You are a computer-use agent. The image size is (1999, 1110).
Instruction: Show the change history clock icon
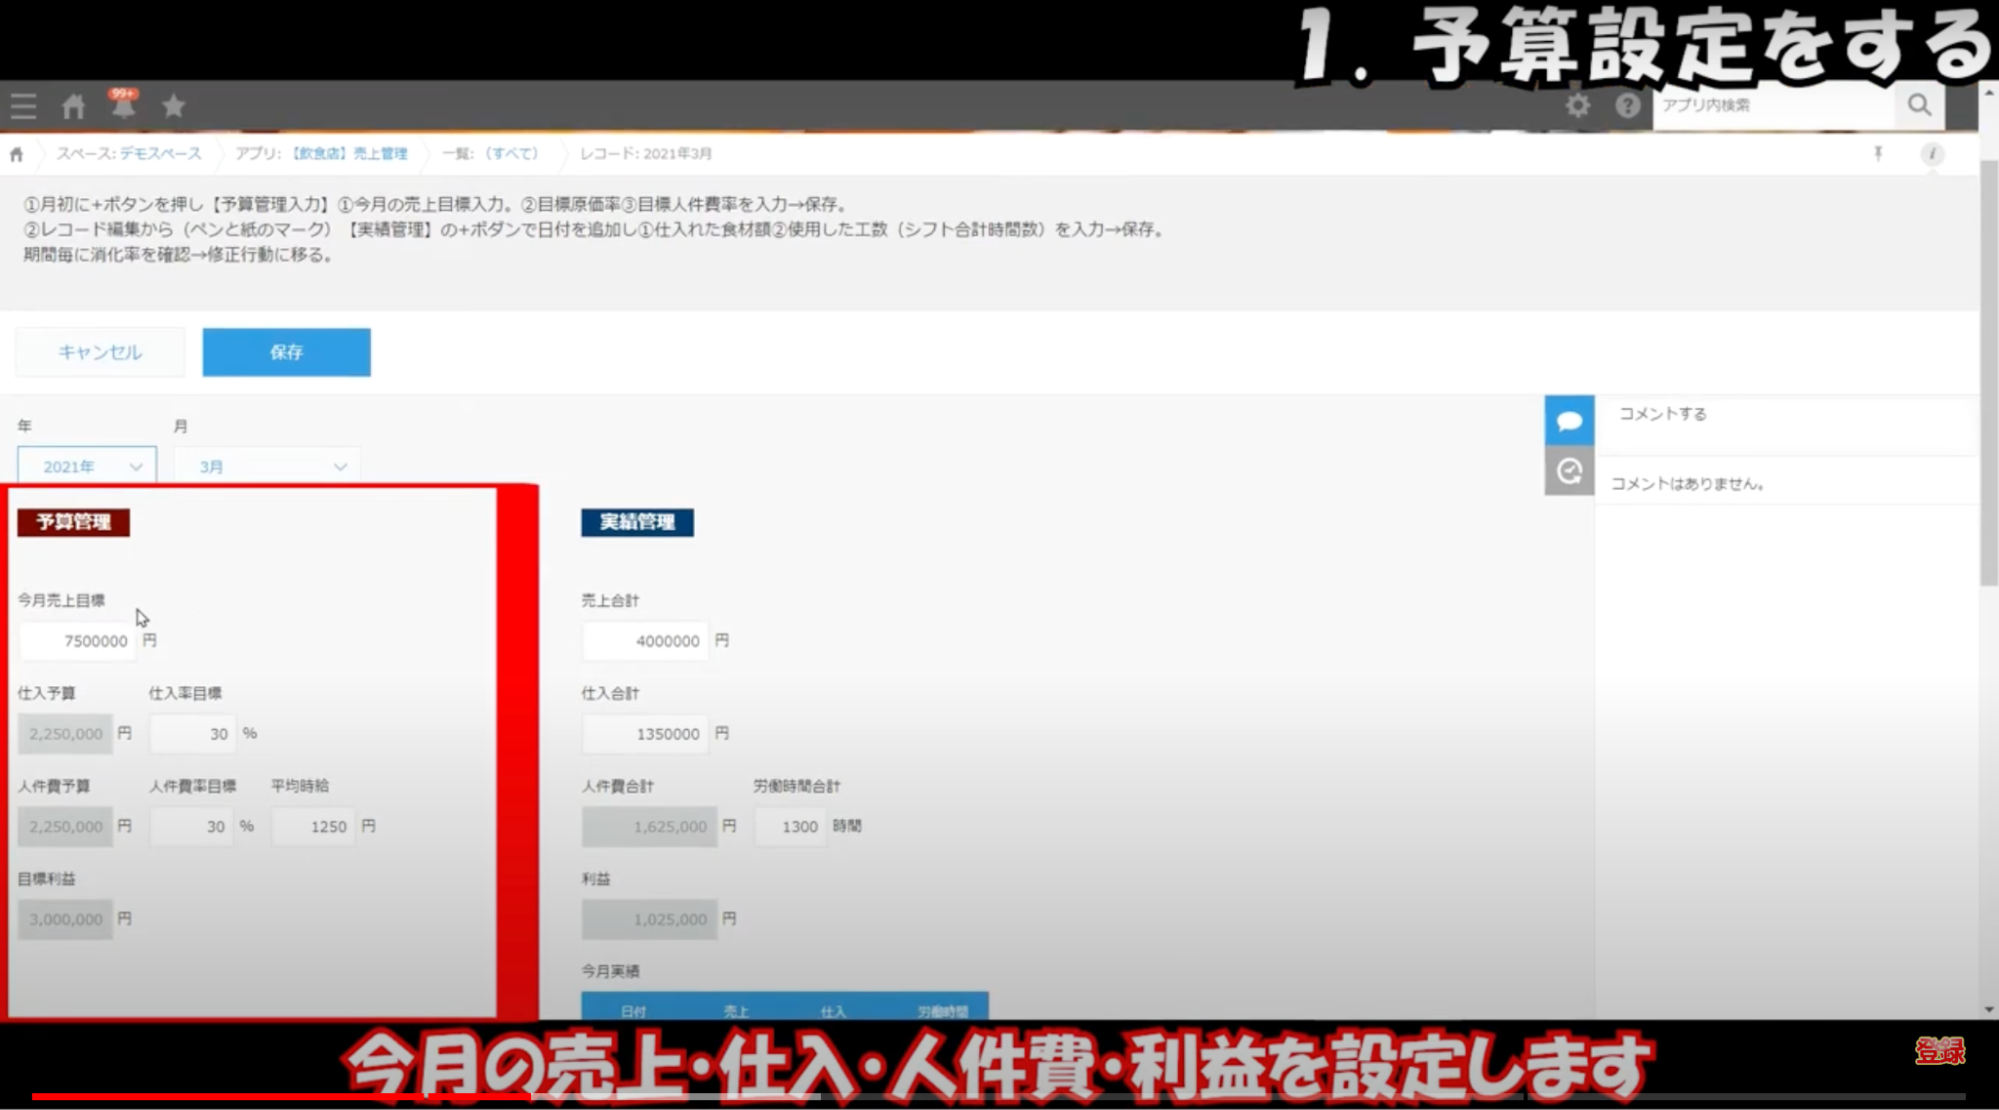tap(1568, 471)
